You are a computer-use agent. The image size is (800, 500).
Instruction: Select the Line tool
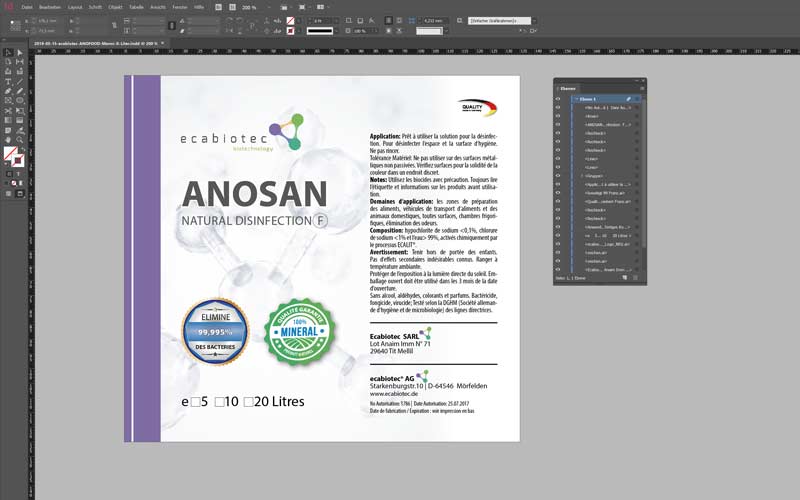tap(19, 82)
